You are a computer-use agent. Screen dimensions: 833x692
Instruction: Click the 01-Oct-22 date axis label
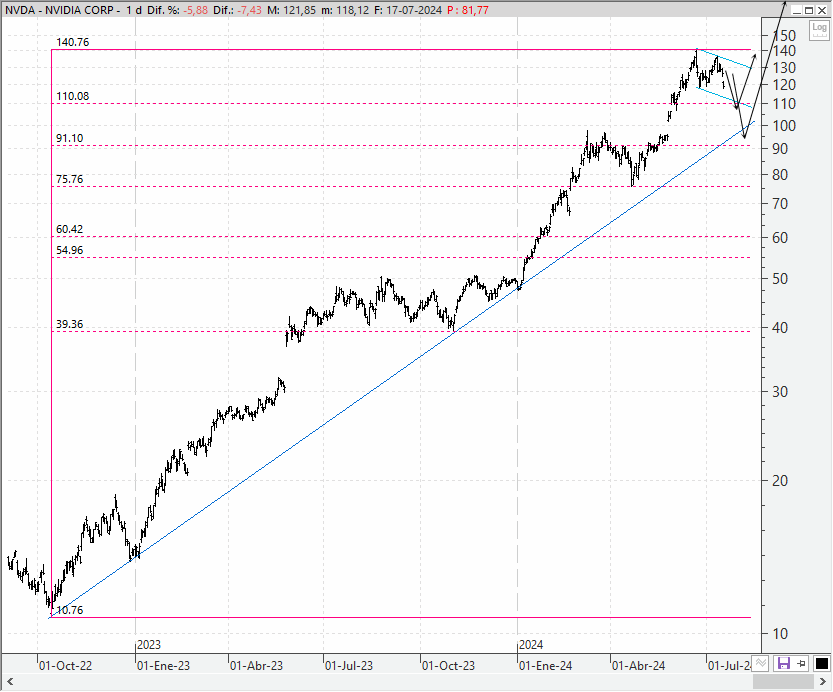pyautogui.click(x=65, y=665)
